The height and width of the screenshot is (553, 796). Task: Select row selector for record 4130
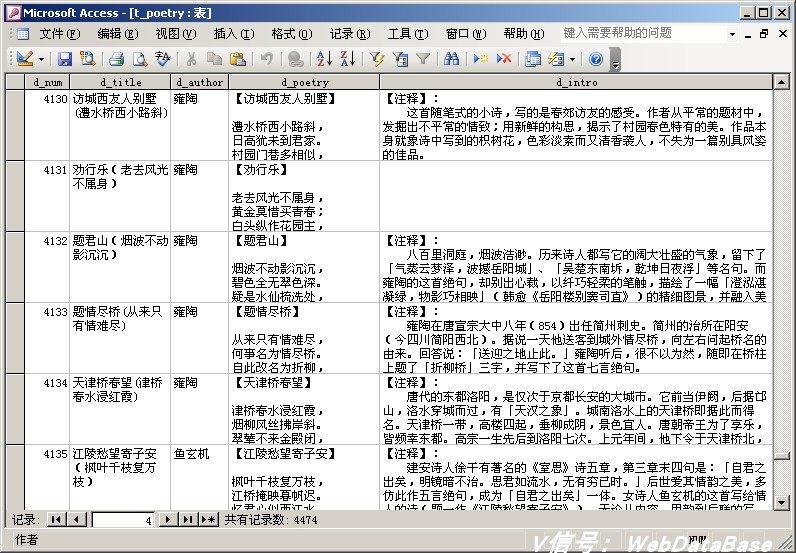coord(15,125)
